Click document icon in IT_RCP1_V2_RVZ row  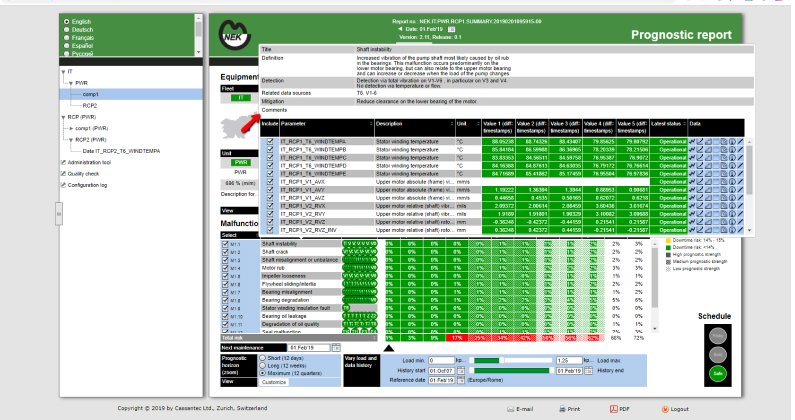[x=724, y=222]
